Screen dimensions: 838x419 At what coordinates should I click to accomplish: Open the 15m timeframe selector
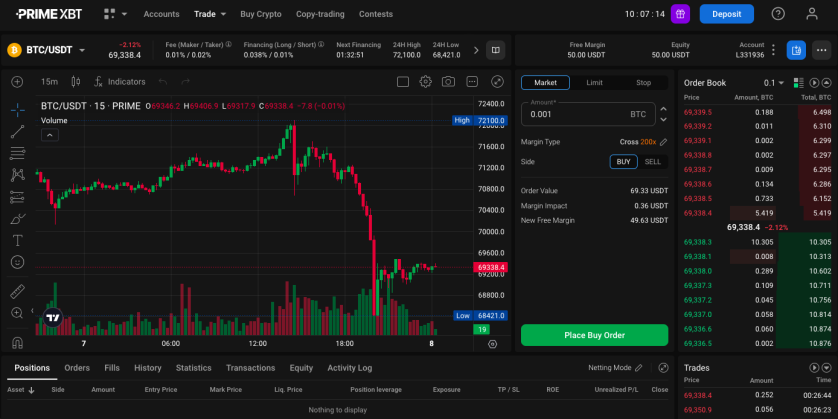(x=49, y=82)
